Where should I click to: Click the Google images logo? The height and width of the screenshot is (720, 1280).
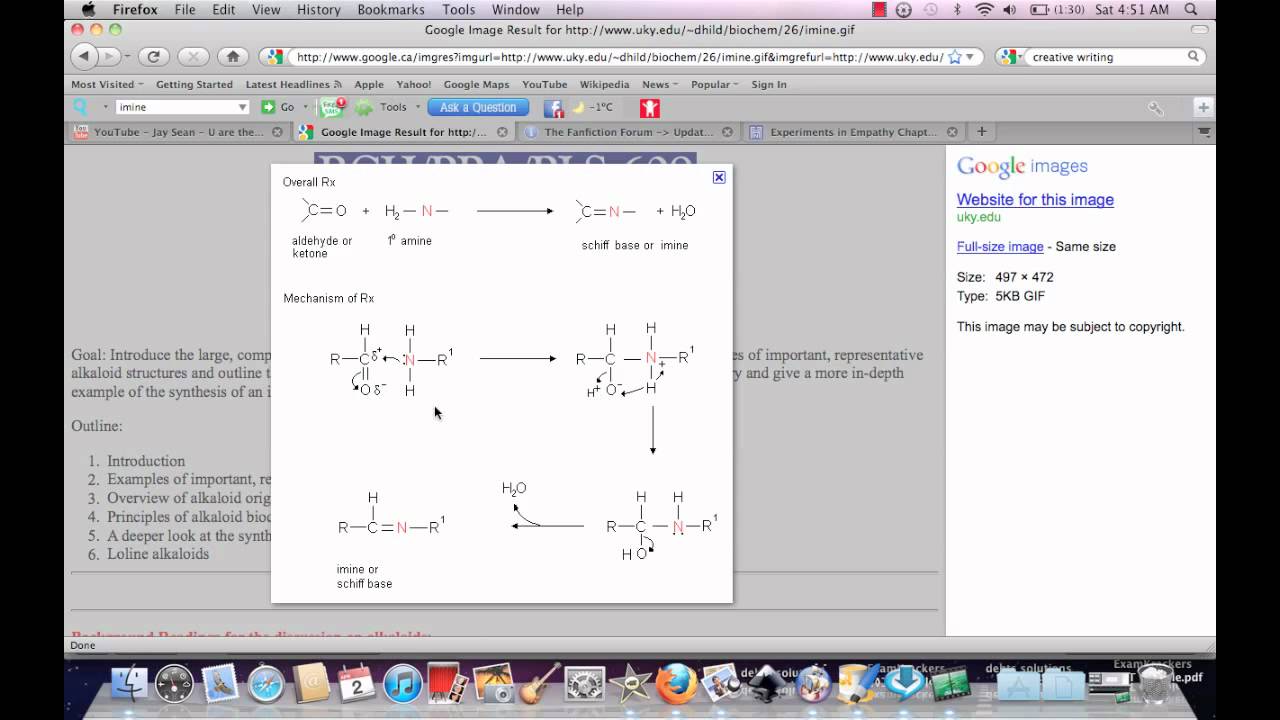(1022, 167)
